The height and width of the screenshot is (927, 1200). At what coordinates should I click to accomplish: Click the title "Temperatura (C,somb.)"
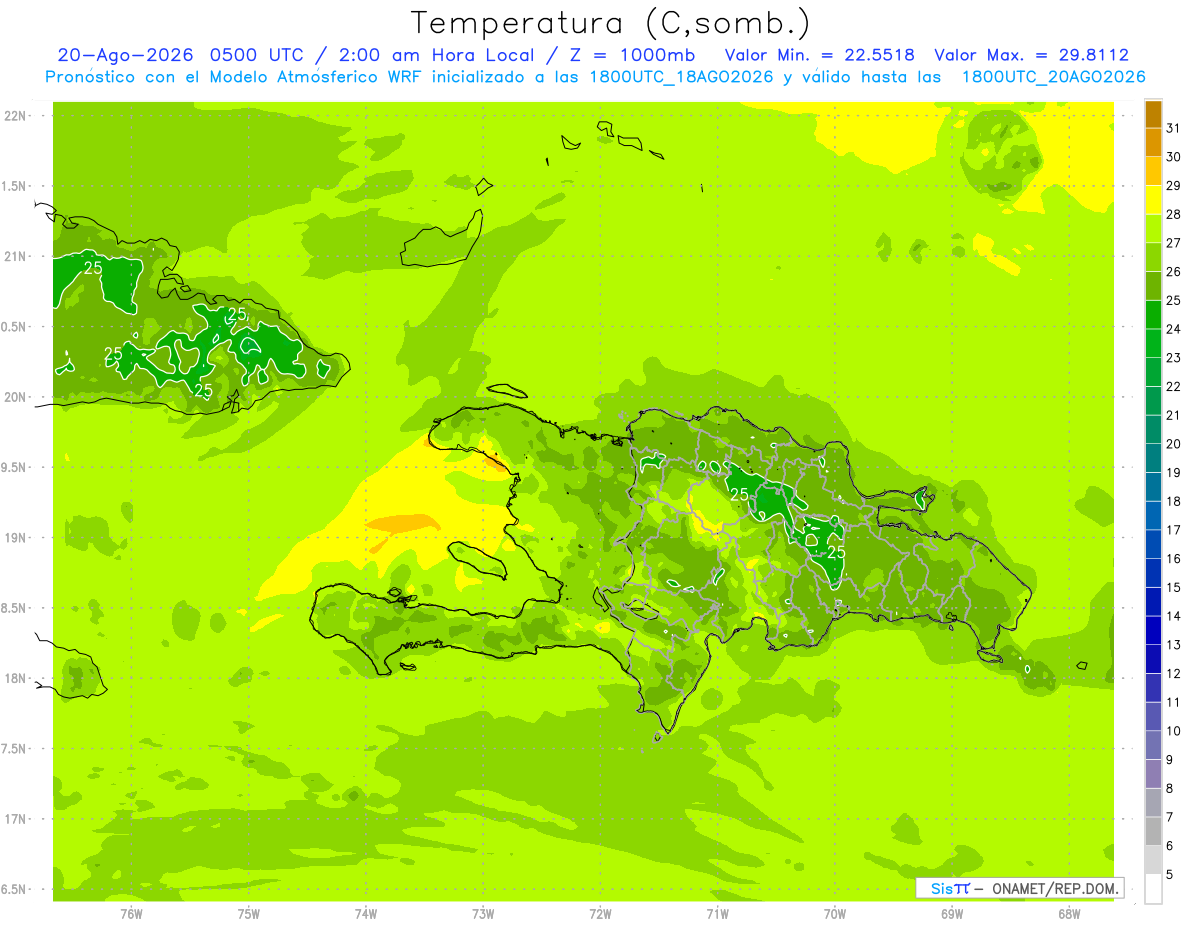611,23
